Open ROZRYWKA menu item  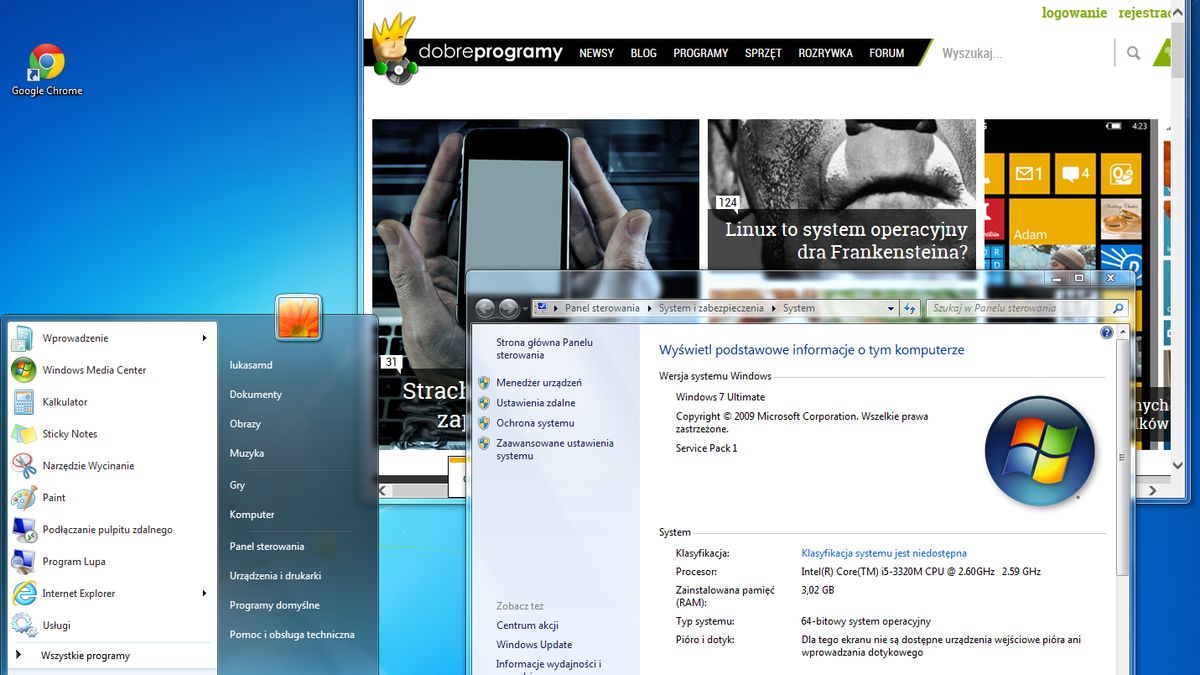point(826,53)
